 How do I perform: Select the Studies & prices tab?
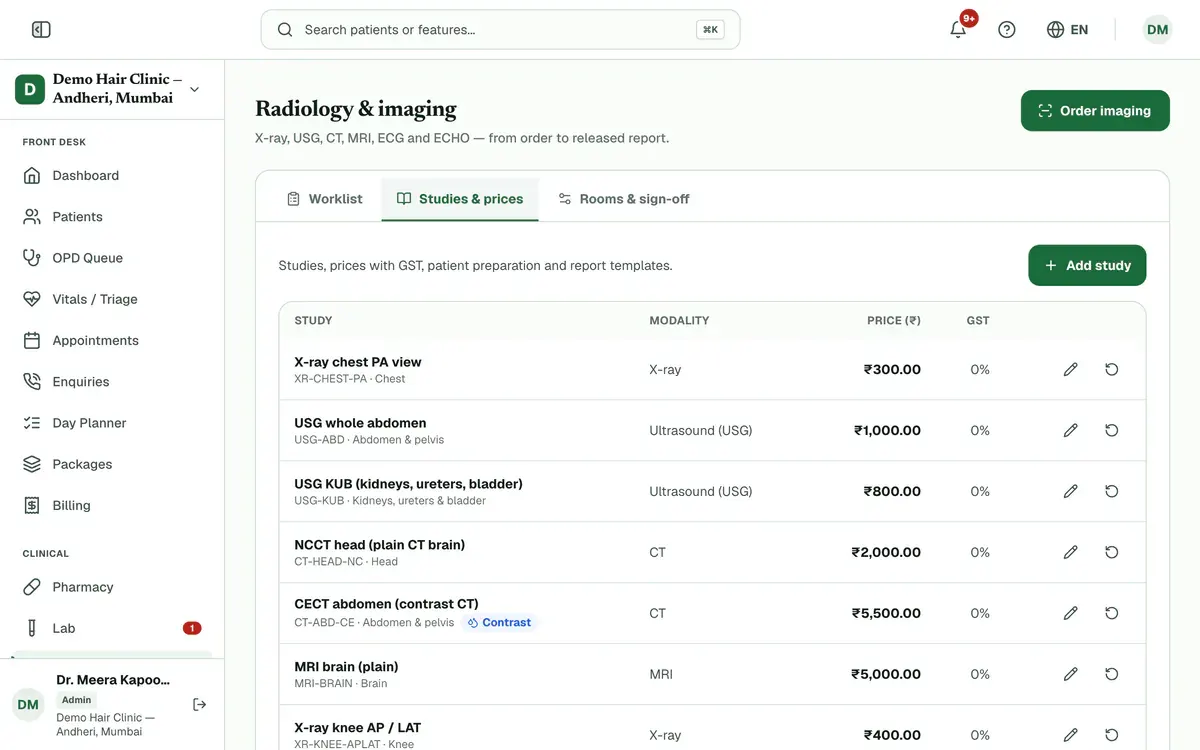pos(460,199)
